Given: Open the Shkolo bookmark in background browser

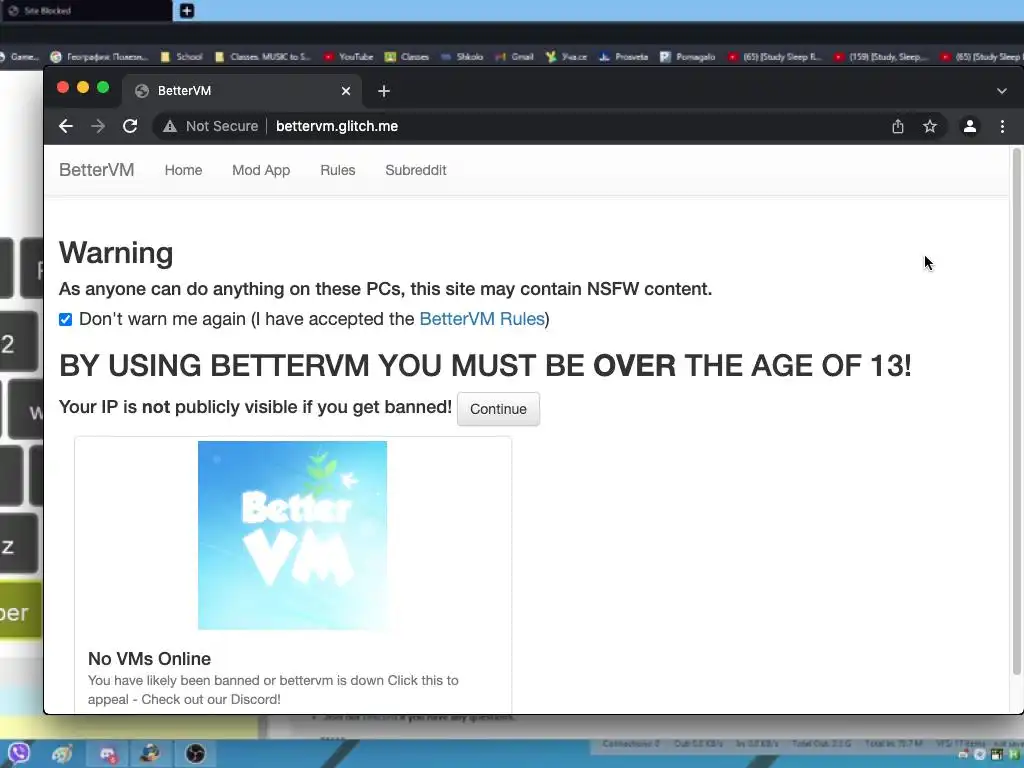Looking at the screenshot, I should (462, 57).
